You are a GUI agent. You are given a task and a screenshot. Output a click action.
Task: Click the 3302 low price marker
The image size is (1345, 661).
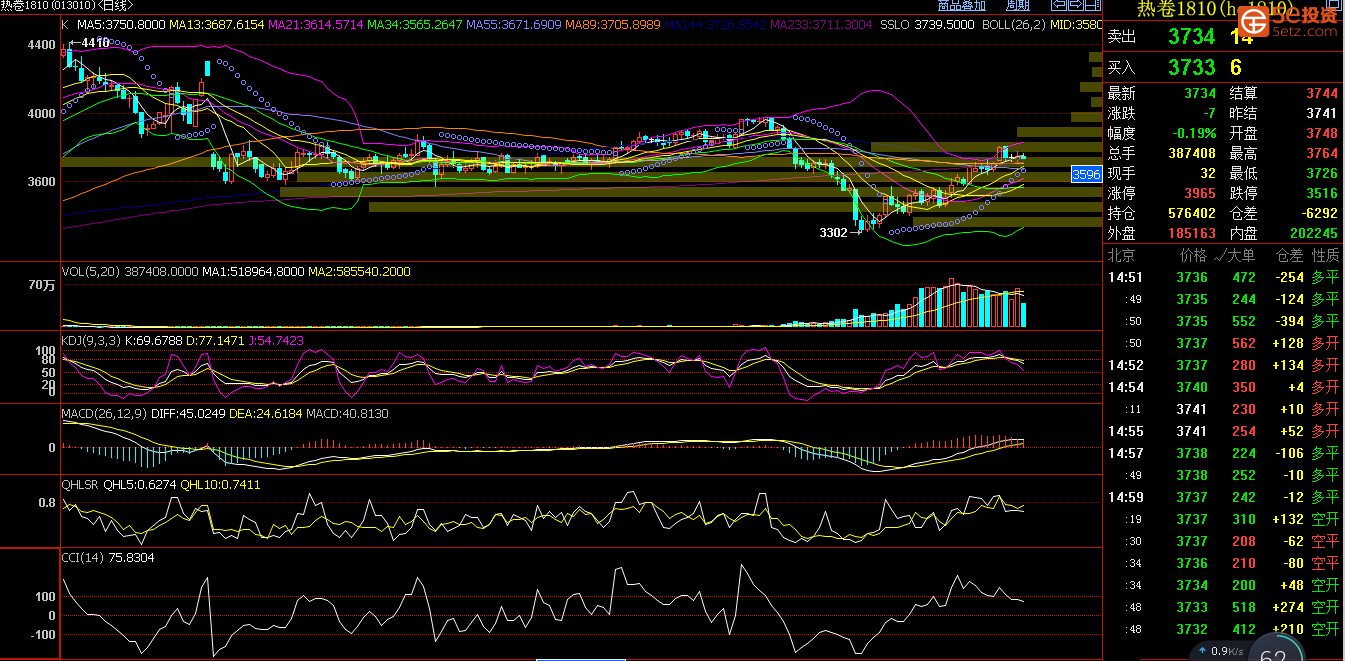pyautogui.click(x=833, y=232)
